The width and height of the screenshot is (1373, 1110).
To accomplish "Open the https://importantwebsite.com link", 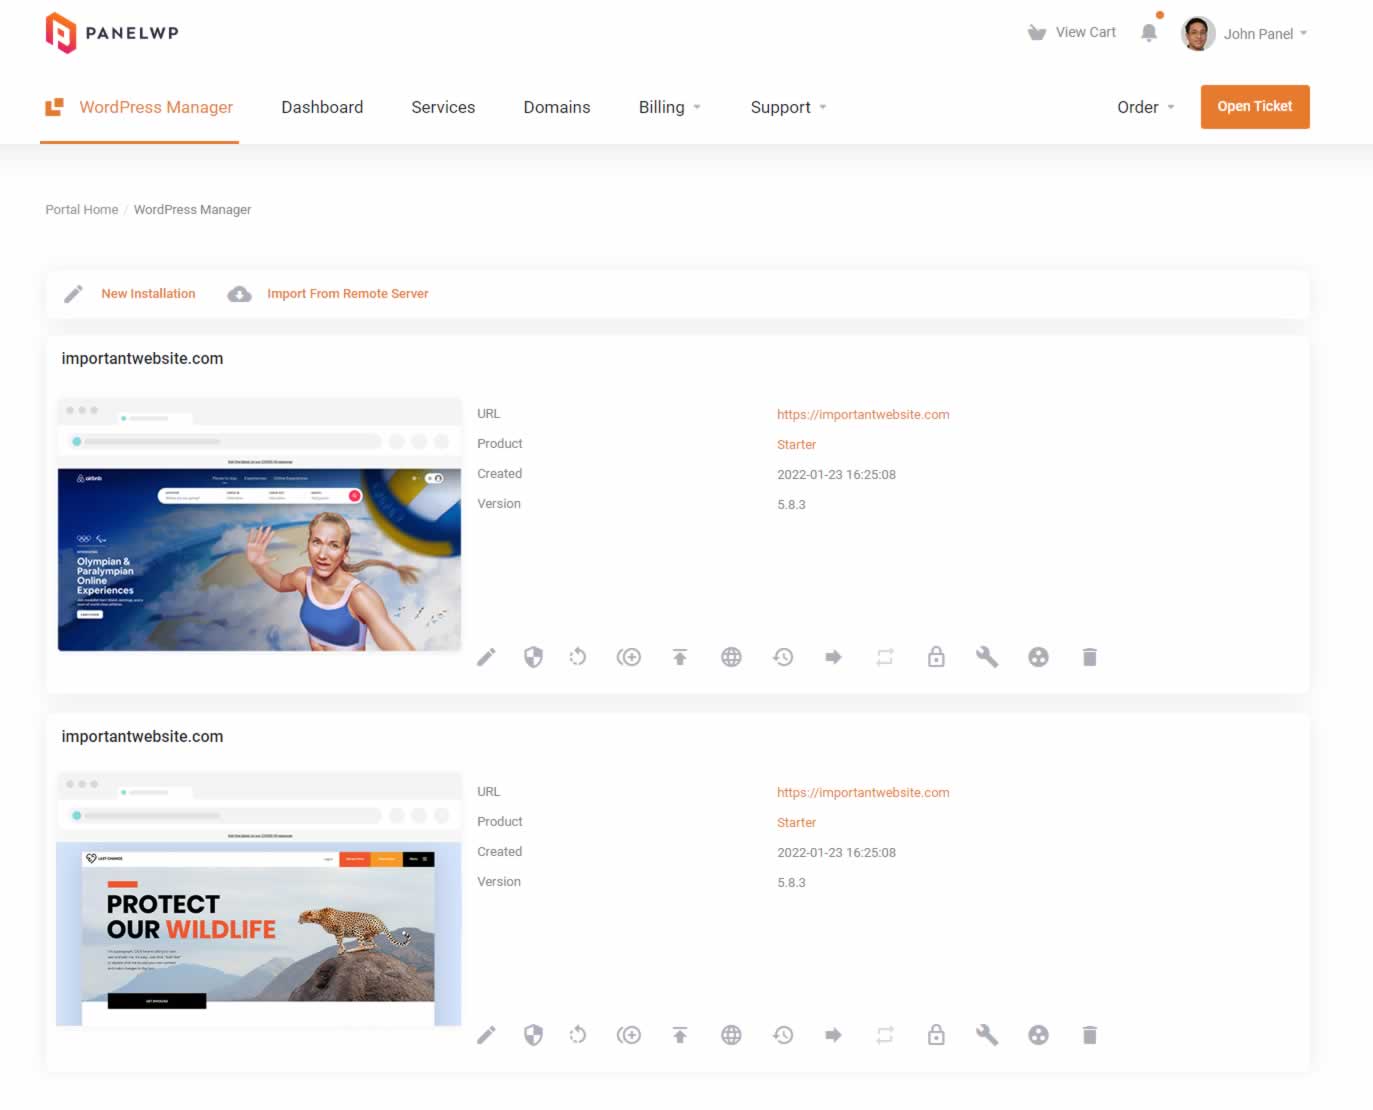I will coord(863,414).
